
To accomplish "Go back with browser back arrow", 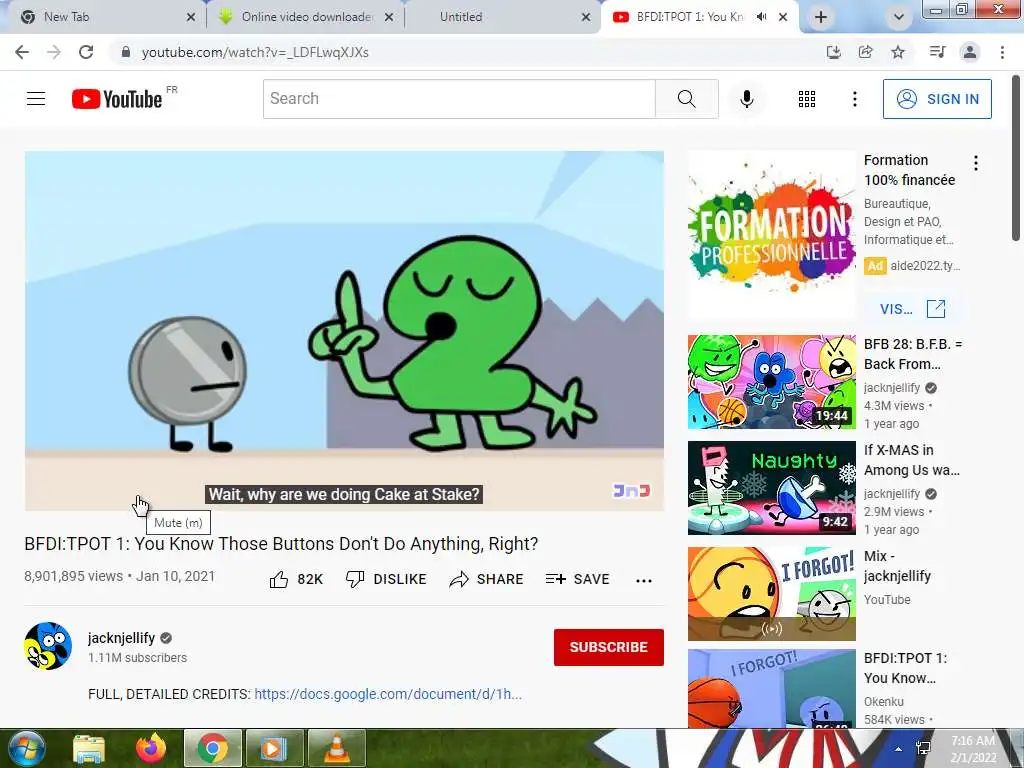I will 22,52.
